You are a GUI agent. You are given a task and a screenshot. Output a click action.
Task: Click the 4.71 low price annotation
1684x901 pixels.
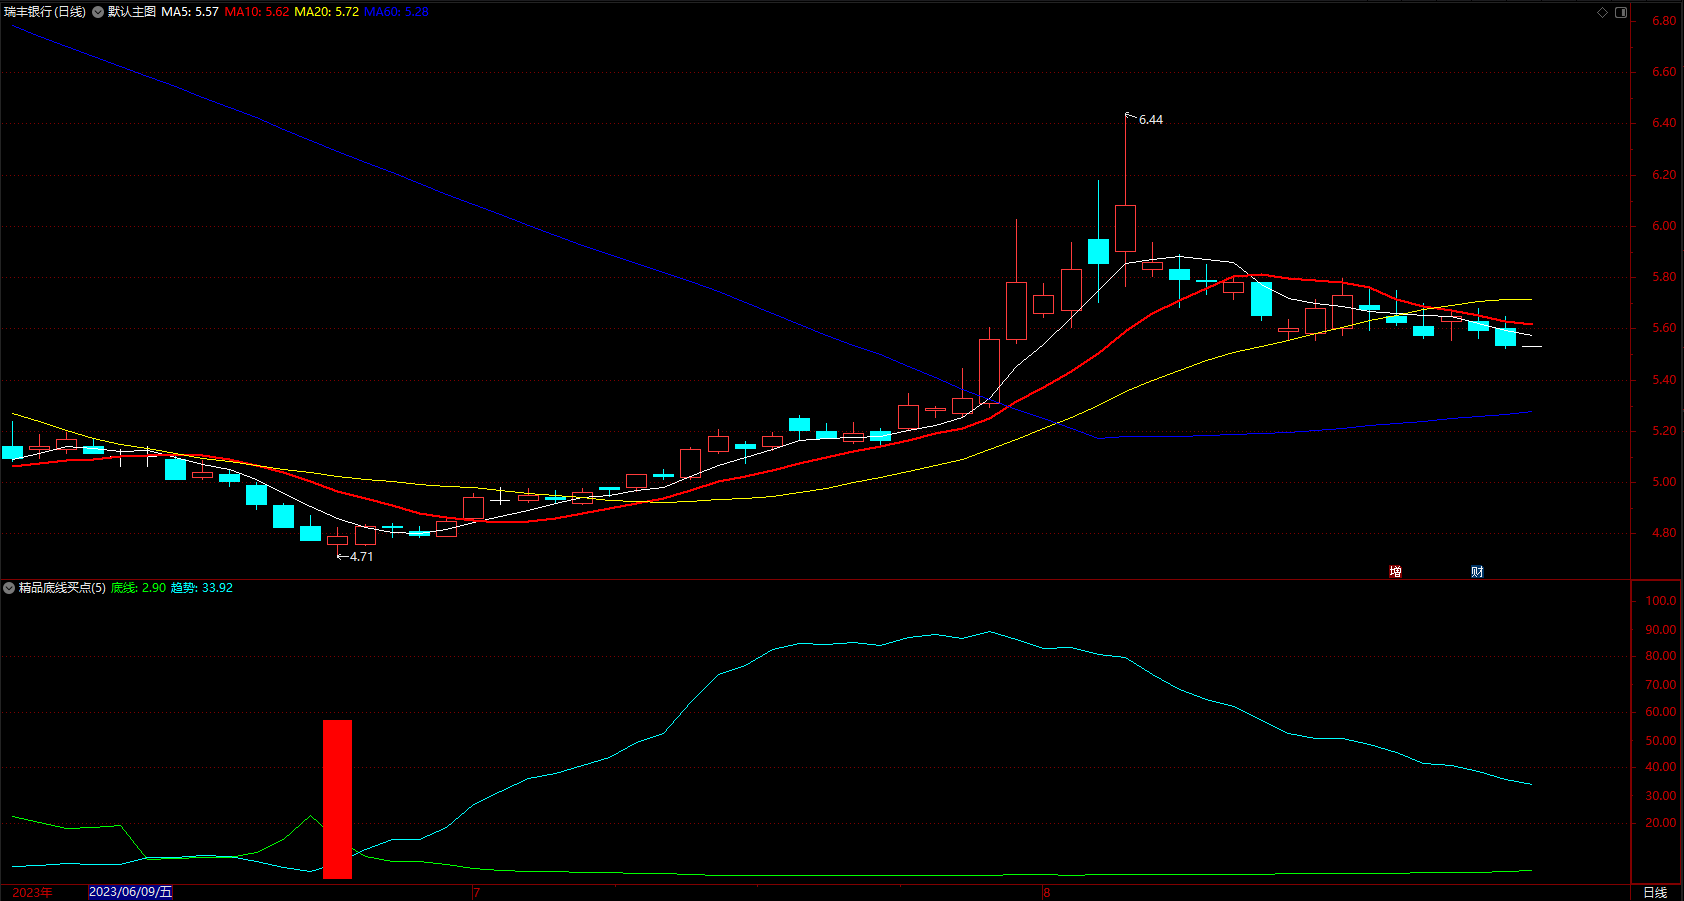click(361, 557)
